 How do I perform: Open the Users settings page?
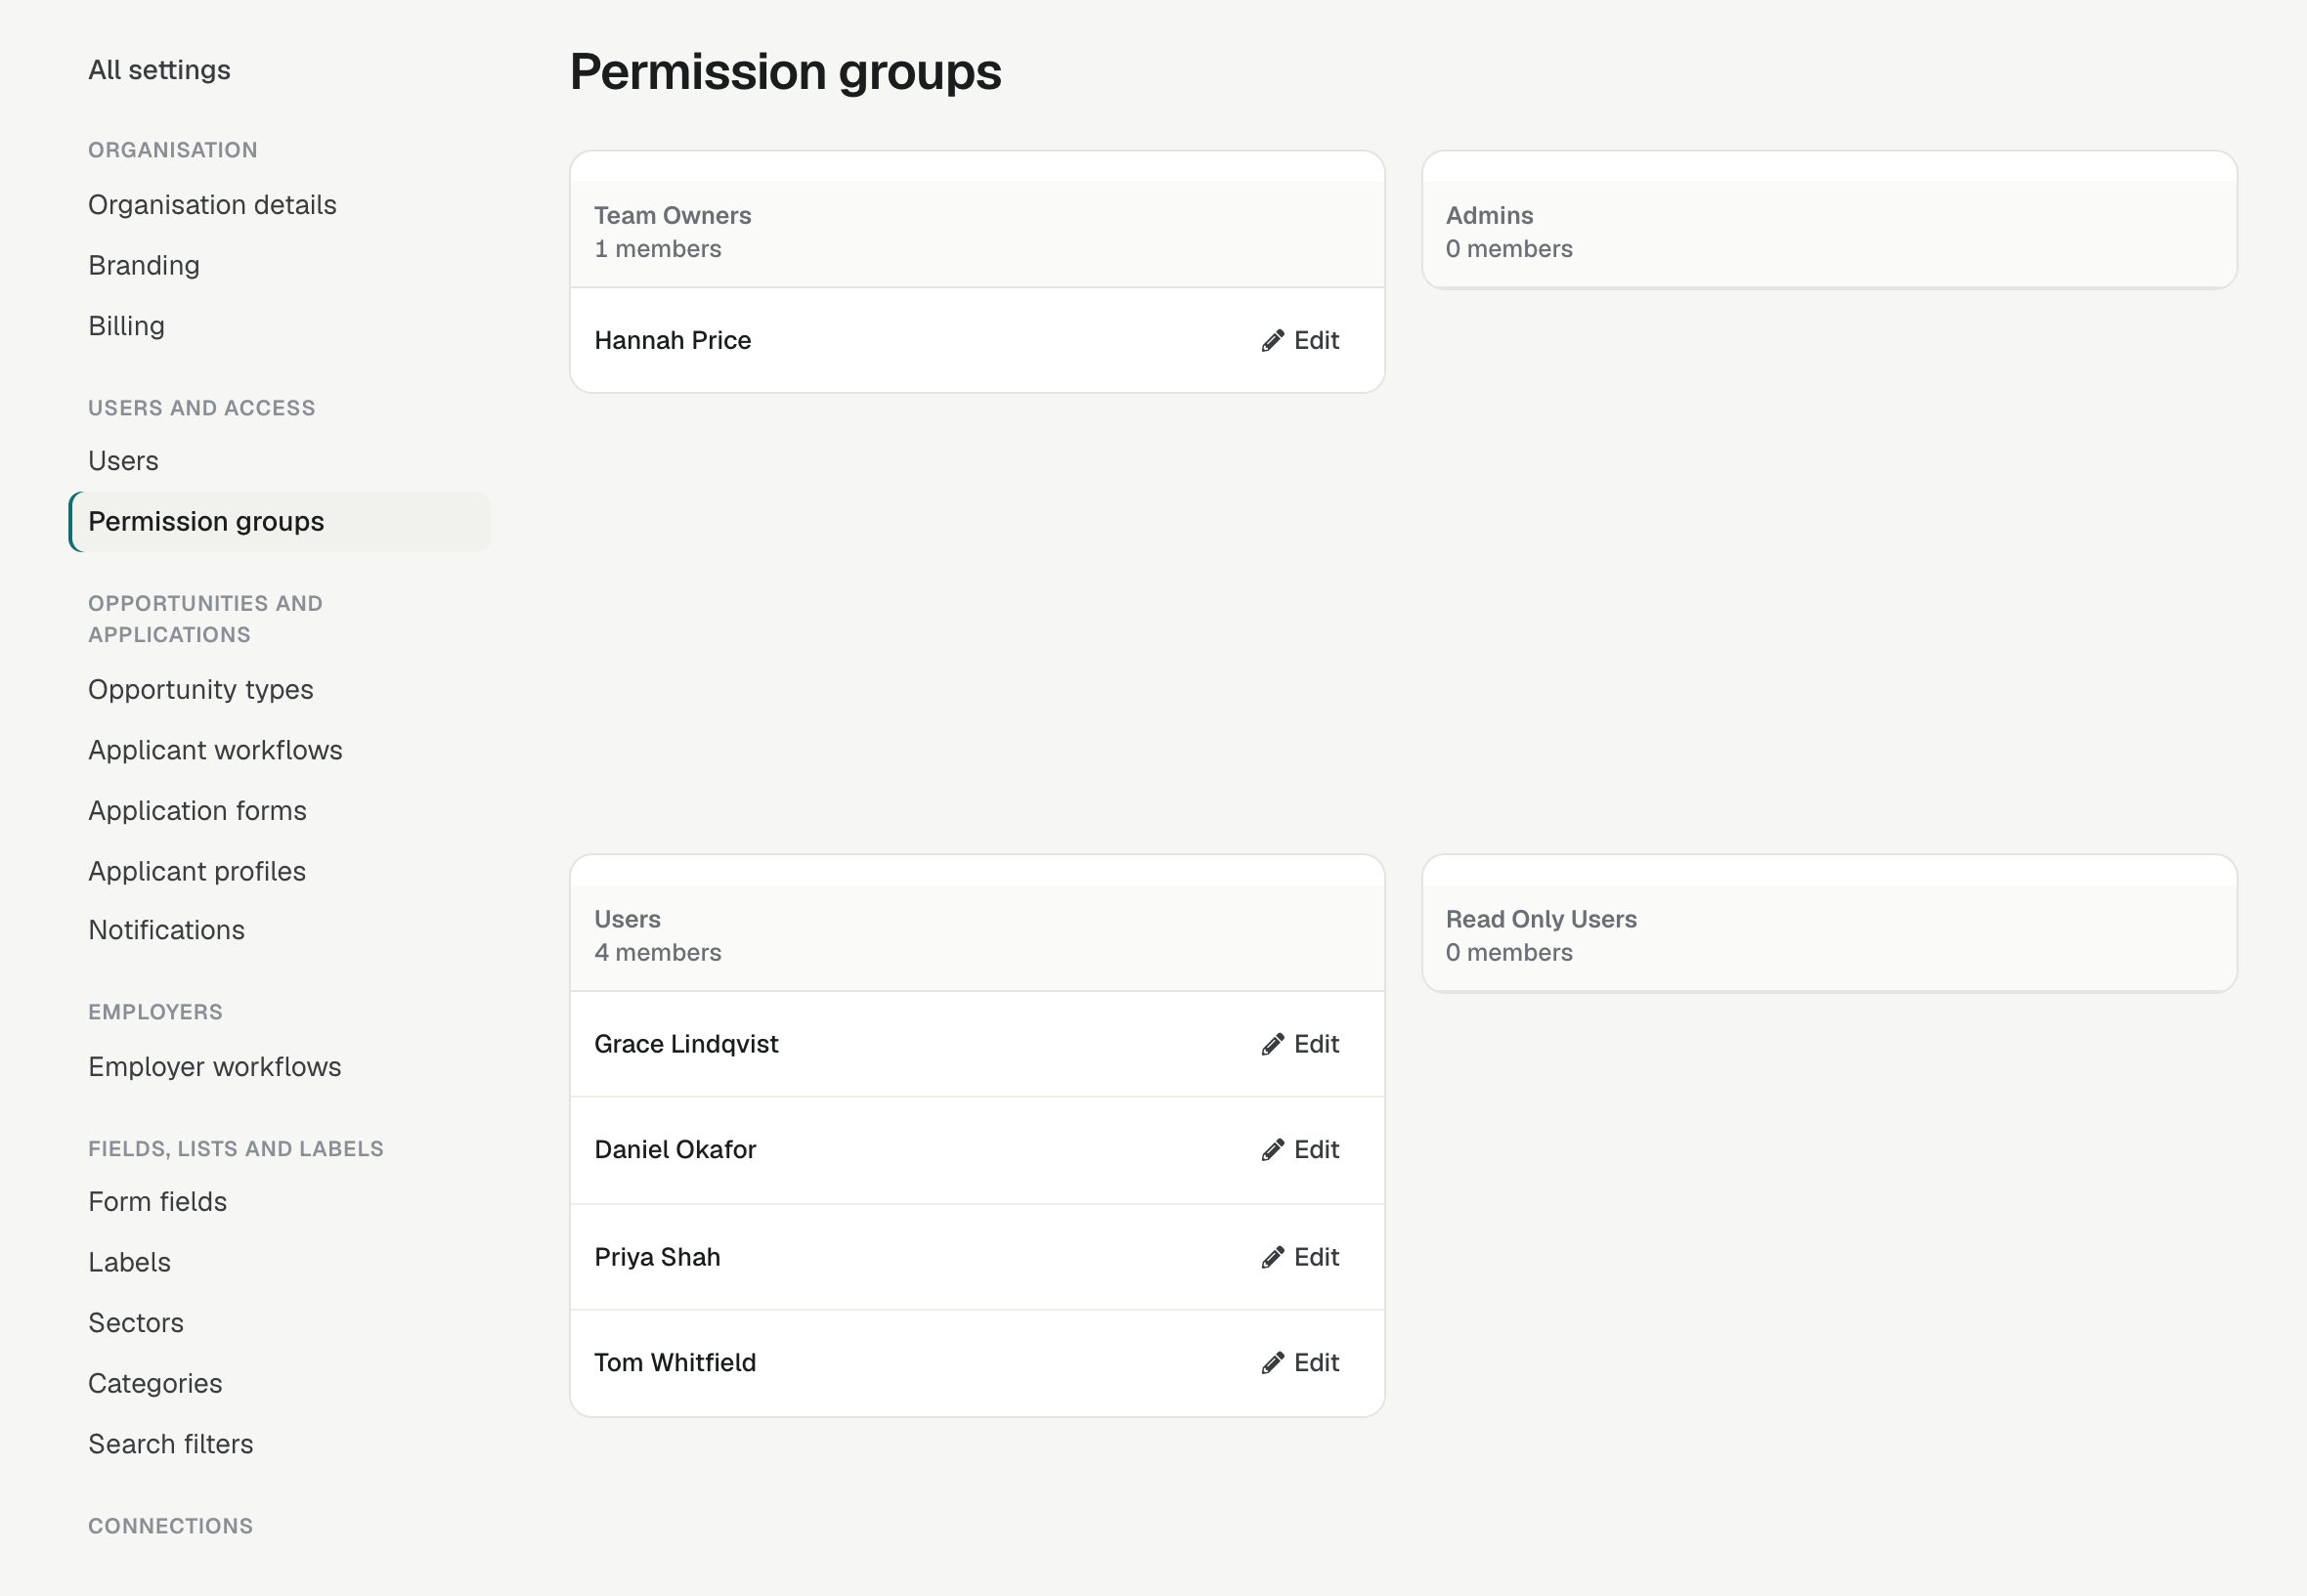click(123, 461)
